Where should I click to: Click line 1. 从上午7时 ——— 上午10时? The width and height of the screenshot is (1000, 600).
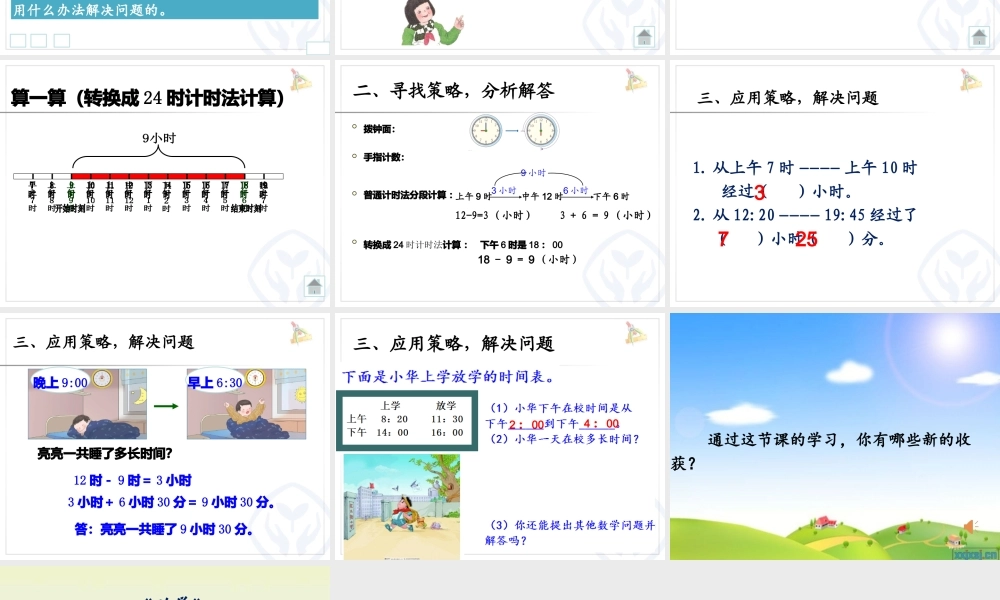click(805, 168)
